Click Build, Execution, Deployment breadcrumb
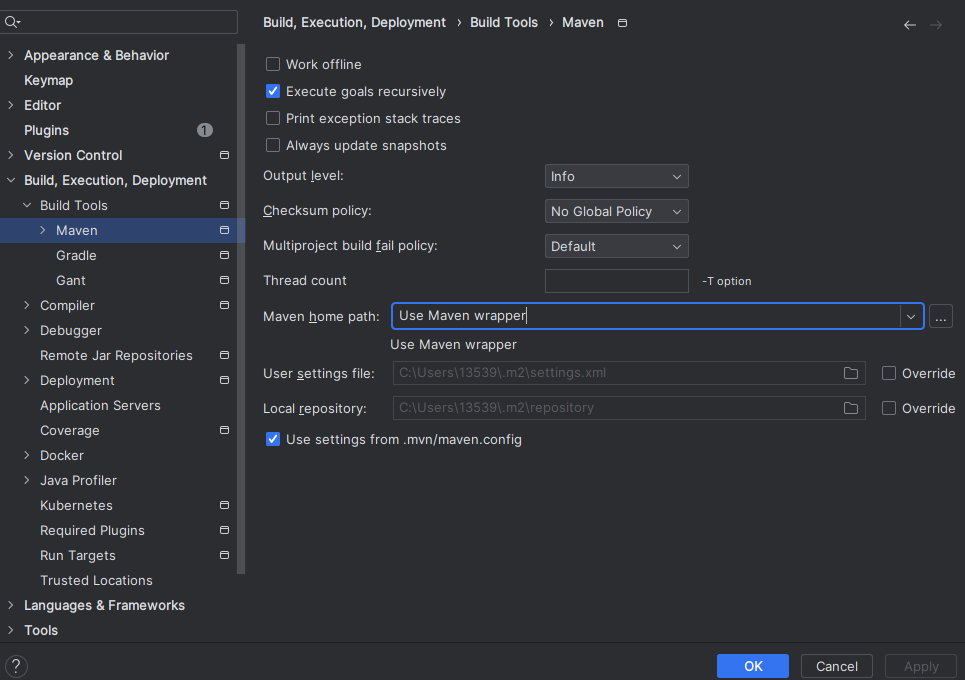Image resolution: width=965 pixels, height=680 pixels. (354, 23)
